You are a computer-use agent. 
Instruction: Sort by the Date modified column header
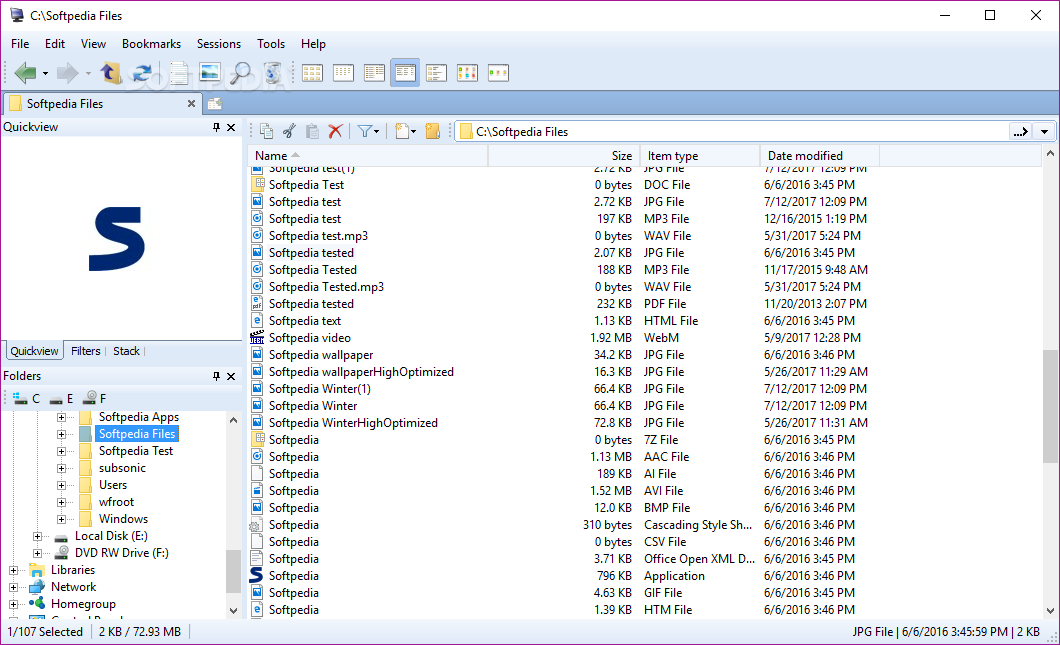(819, 156)
